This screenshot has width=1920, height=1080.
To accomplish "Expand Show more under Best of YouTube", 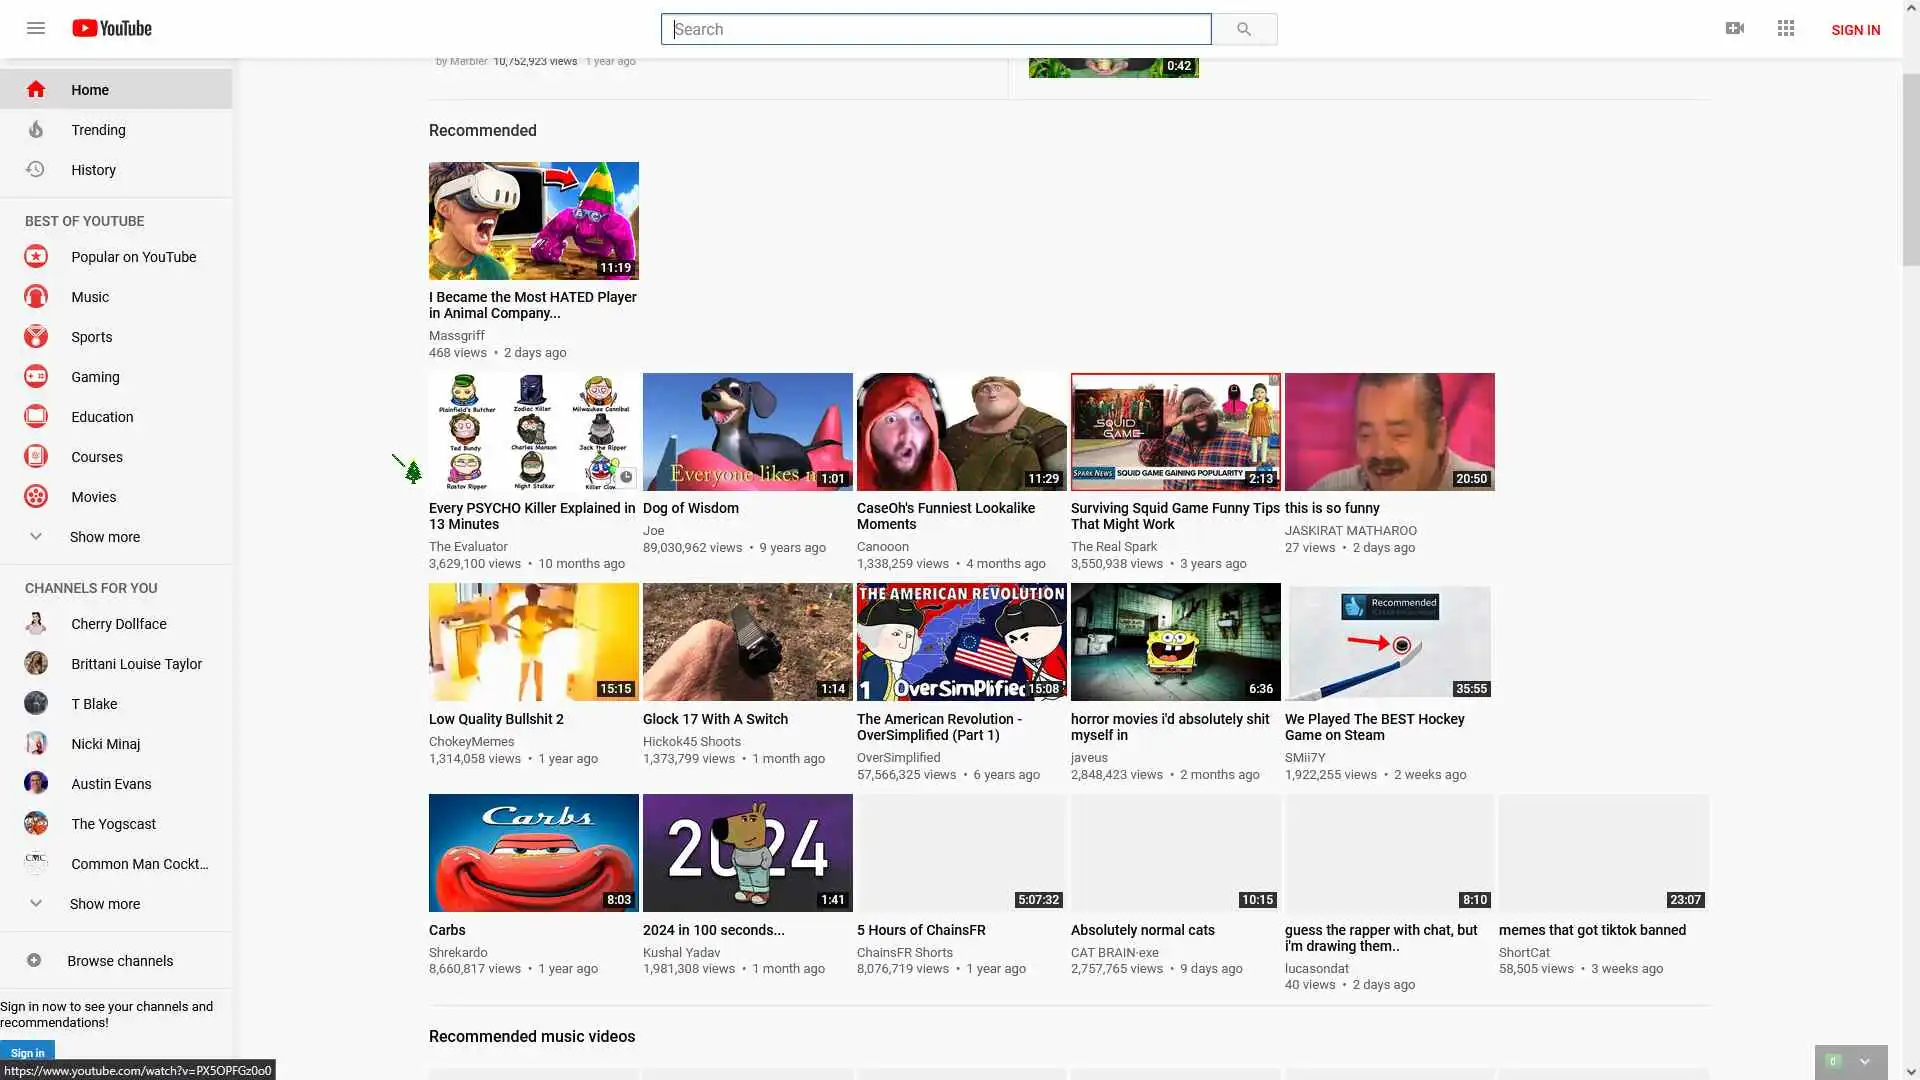I will [x=104, y=537].
